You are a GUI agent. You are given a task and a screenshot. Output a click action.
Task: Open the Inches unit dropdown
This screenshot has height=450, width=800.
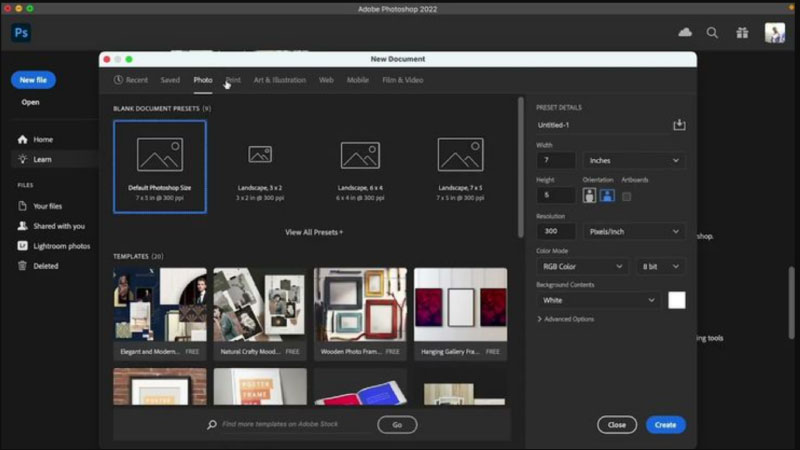(x=634, y=161)
